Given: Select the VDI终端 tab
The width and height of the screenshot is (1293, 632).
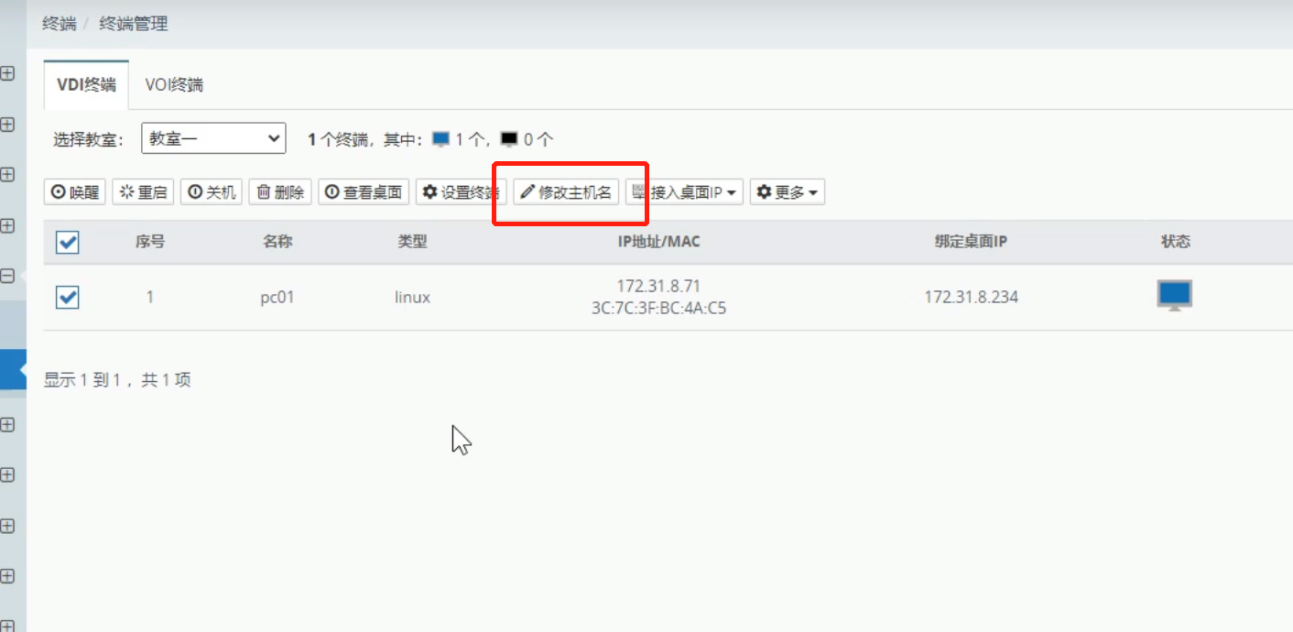Looking at the screenshot, I should coord(86,85).
